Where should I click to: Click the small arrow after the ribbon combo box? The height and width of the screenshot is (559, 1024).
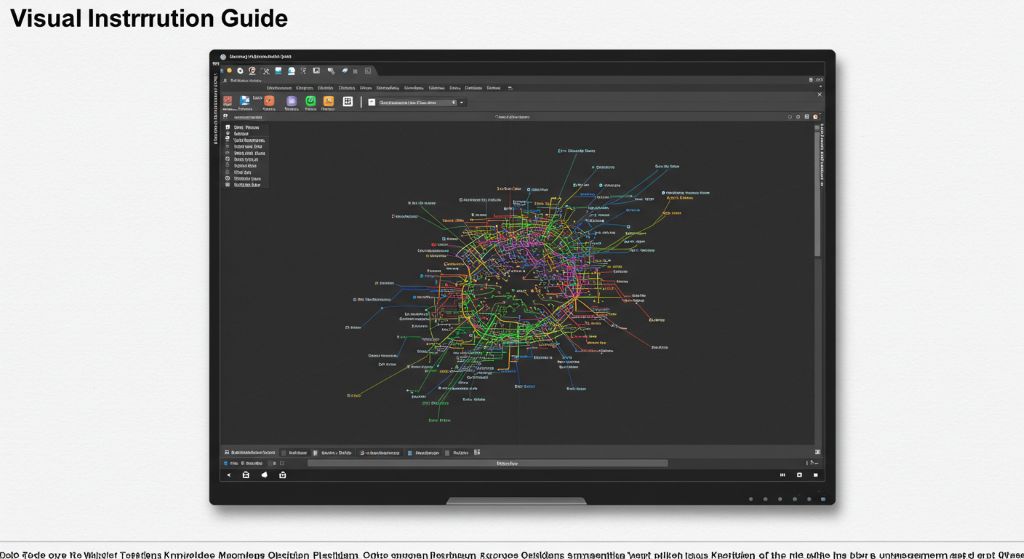point(462,102)
